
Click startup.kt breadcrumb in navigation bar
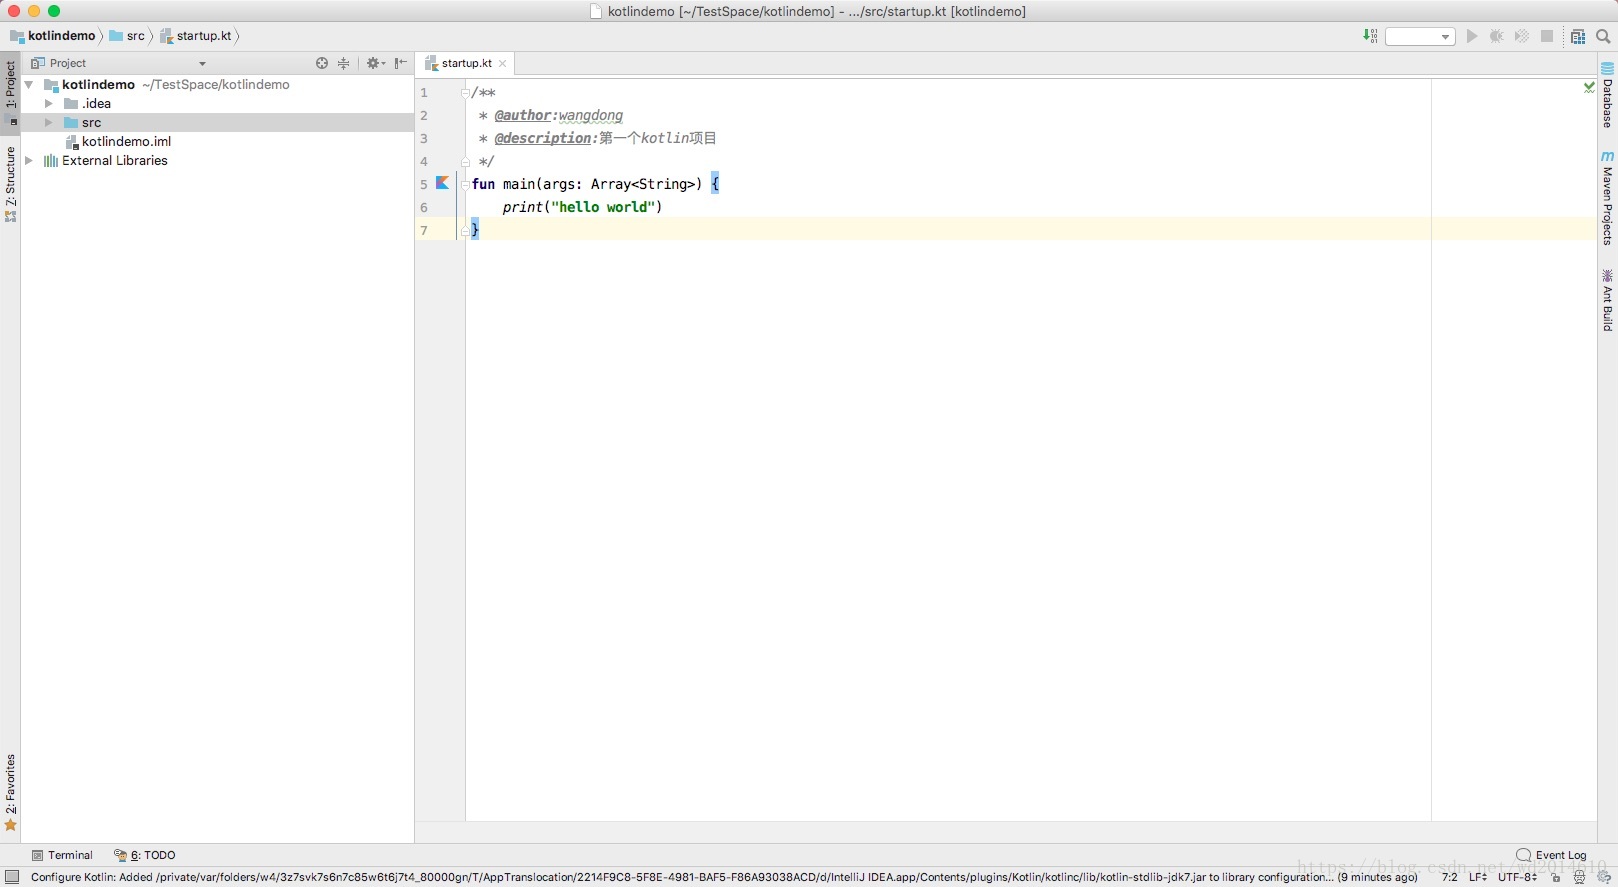pos(196,36)
